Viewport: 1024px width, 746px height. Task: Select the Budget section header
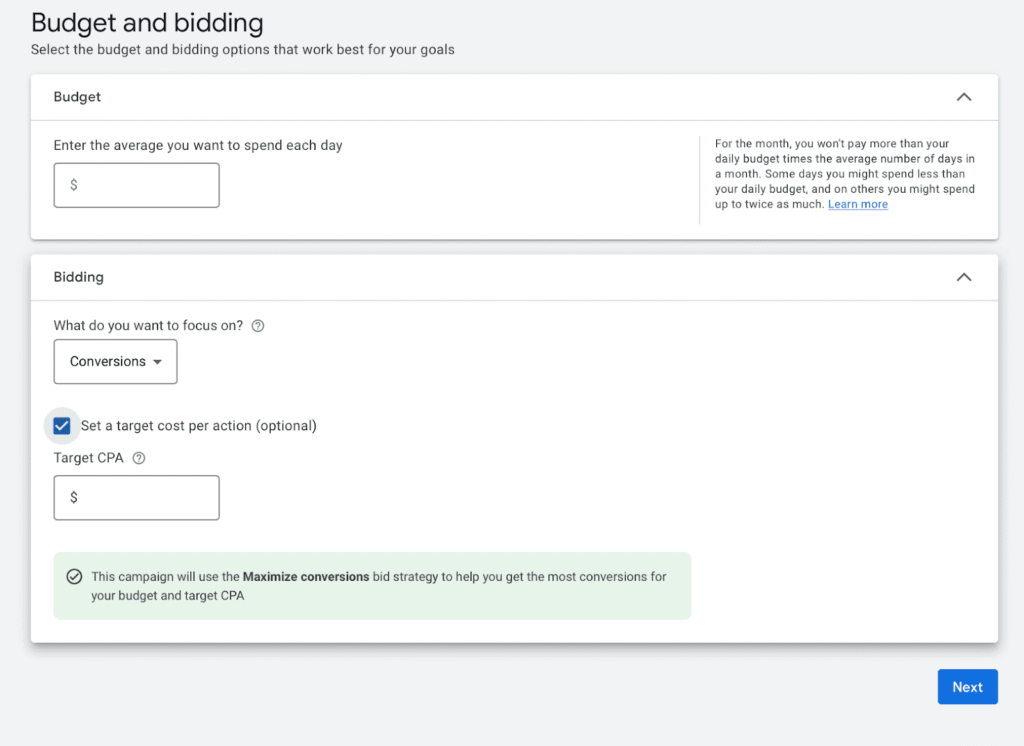pyautogui.click(x=77, y=97)
